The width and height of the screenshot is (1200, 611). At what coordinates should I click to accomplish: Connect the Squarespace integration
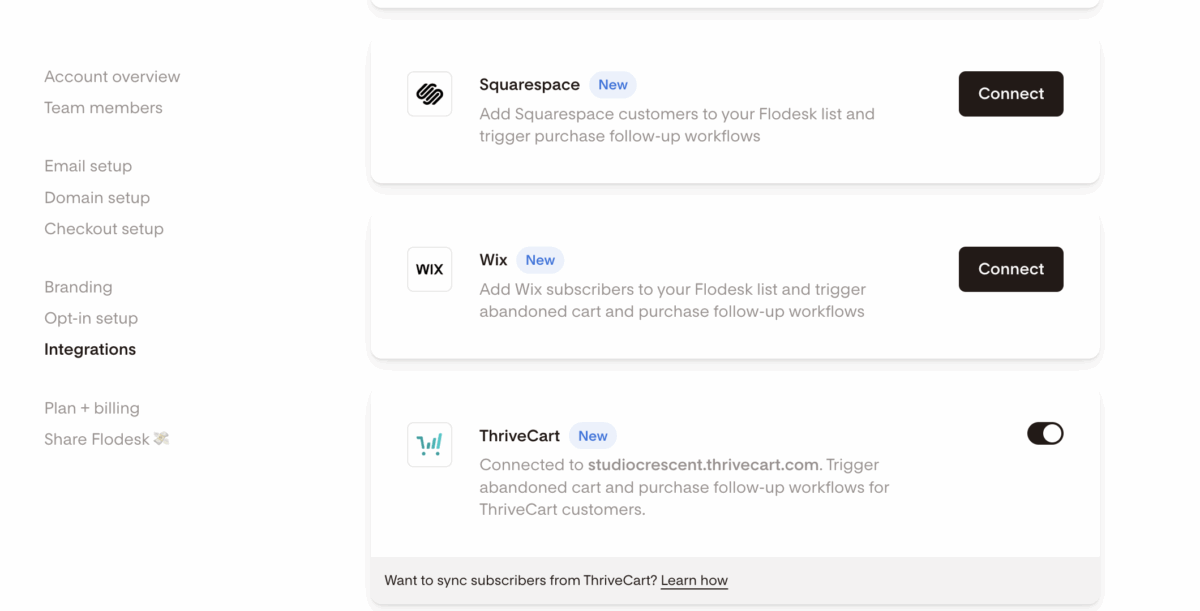(1010, 94)
